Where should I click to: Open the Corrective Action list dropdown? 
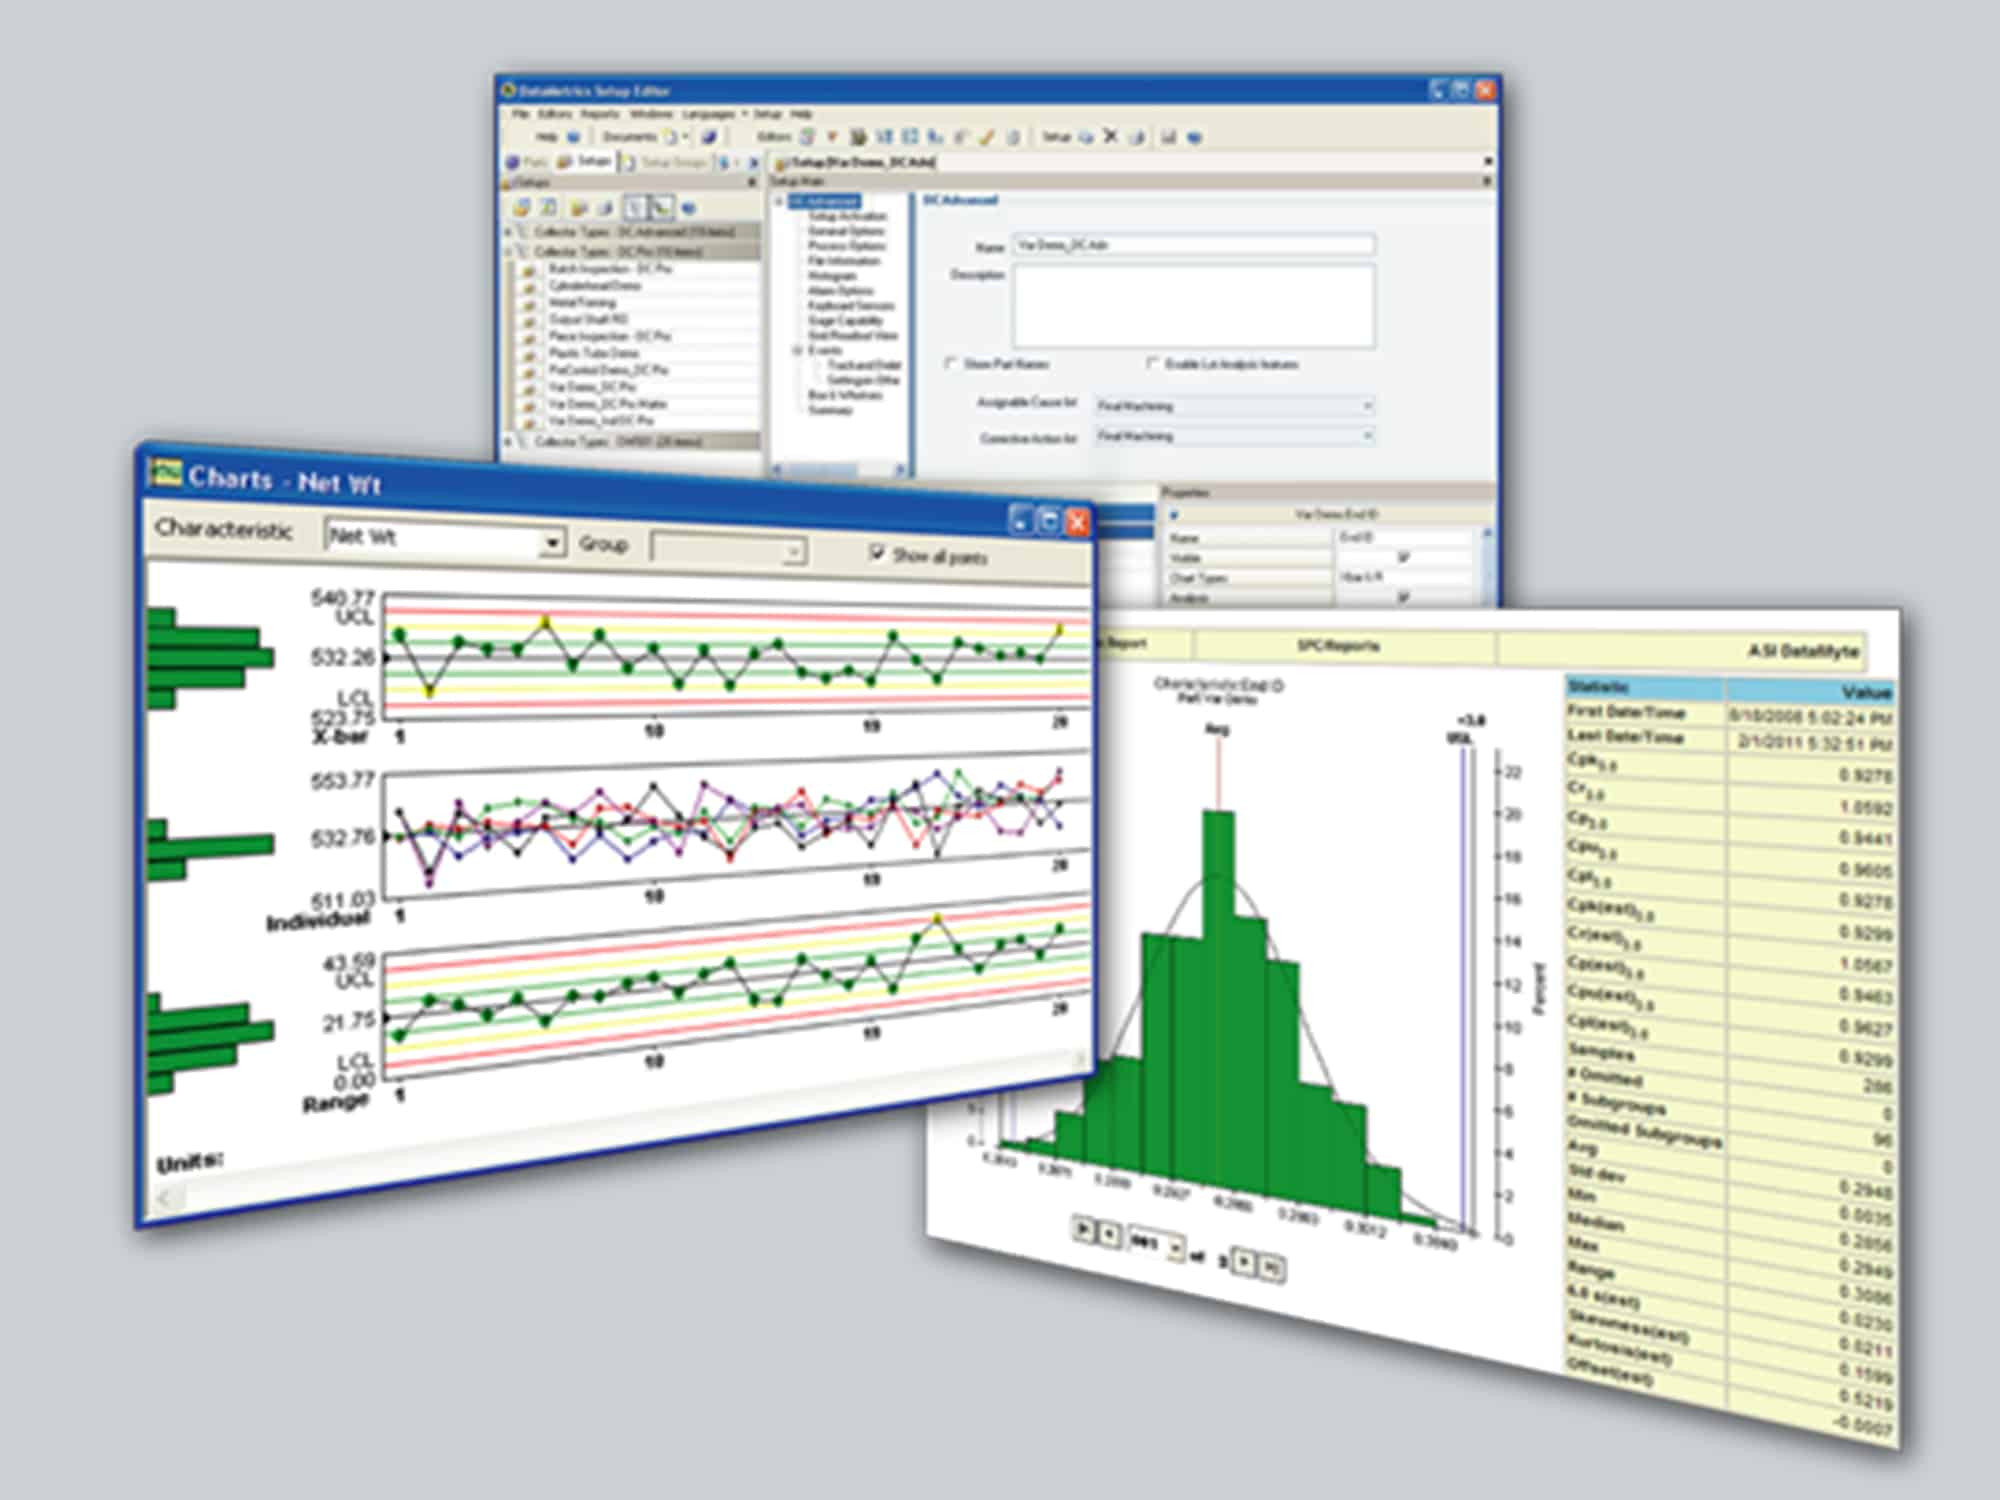tap(1367, 436)
